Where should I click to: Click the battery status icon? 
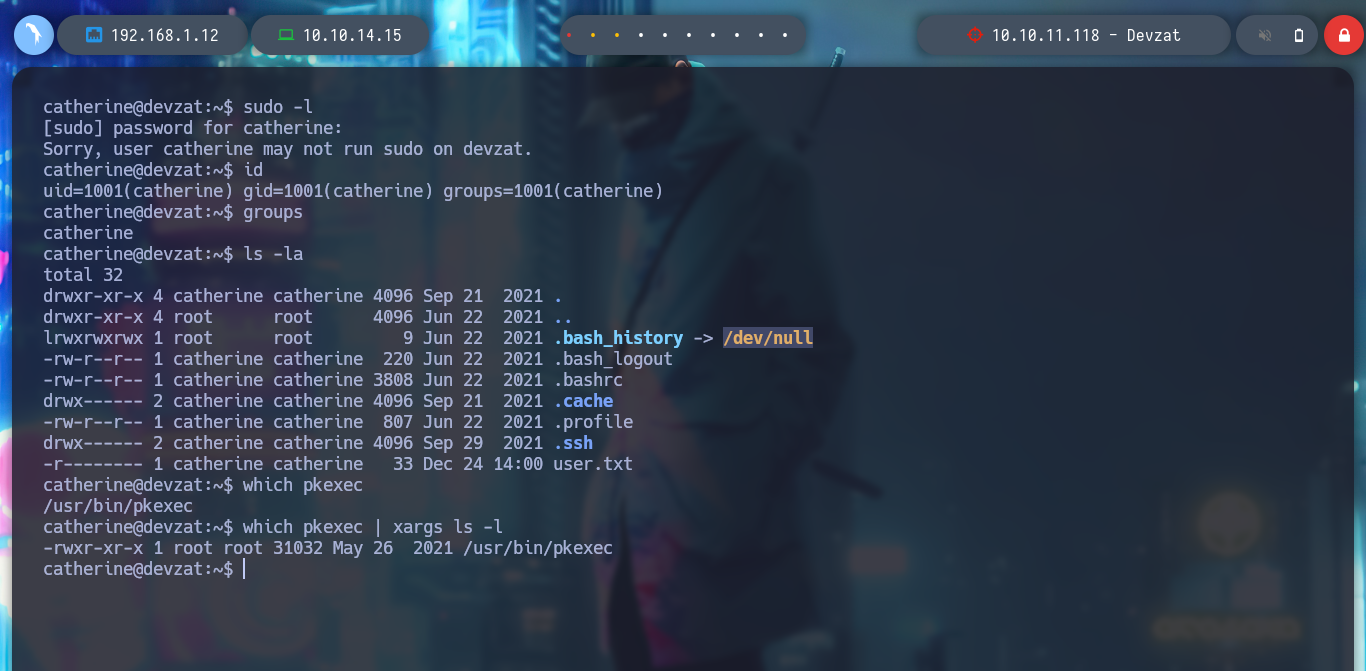[x=1299, y=35]
